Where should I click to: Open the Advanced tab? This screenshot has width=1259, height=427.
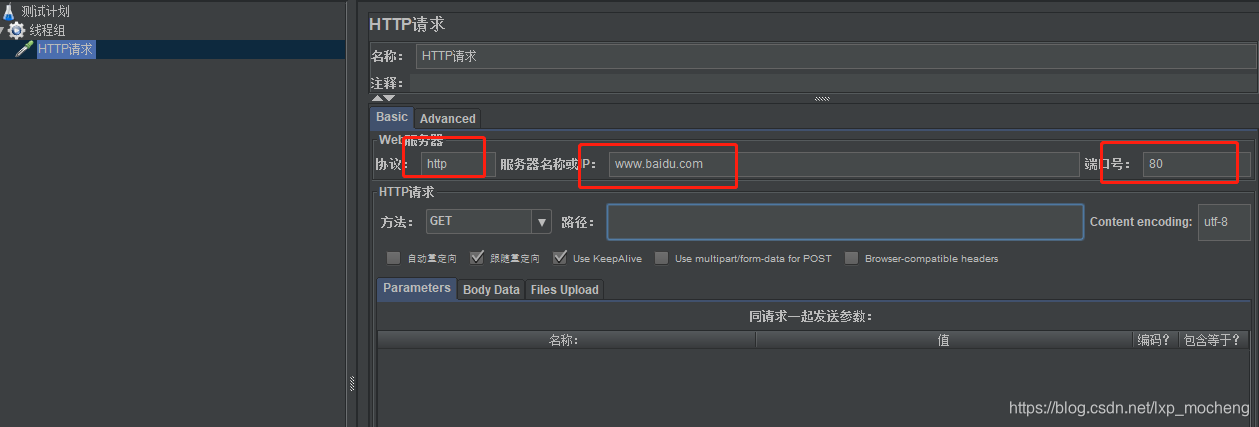click(447, 119)
